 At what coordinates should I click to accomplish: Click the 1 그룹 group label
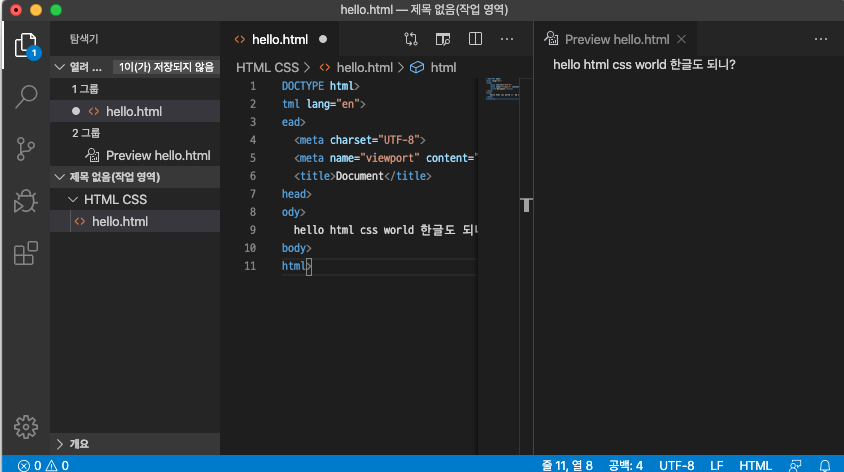pos(85,89)
